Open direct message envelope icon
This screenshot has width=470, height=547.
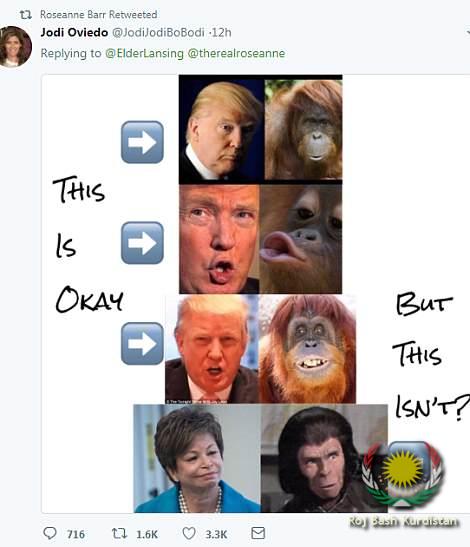(x=258, y=533)
